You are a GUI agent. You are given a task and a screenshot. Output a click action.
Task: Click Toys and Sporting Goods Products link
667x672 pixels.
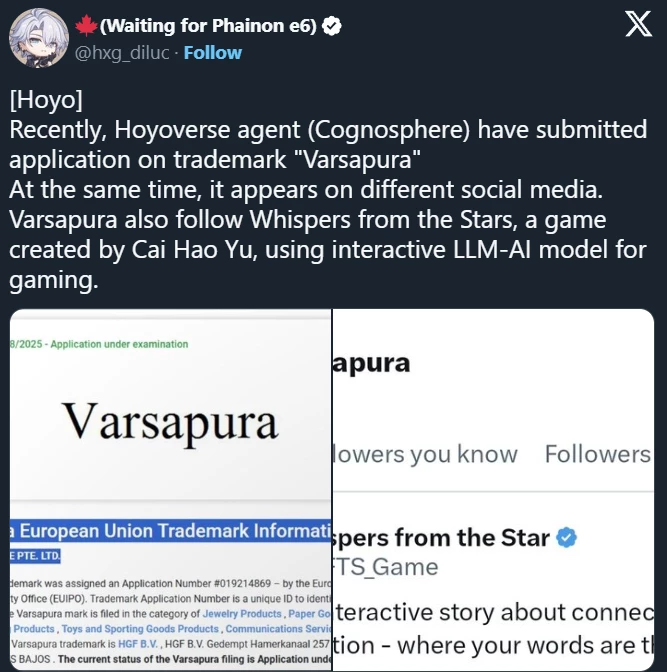click(140, 629)
